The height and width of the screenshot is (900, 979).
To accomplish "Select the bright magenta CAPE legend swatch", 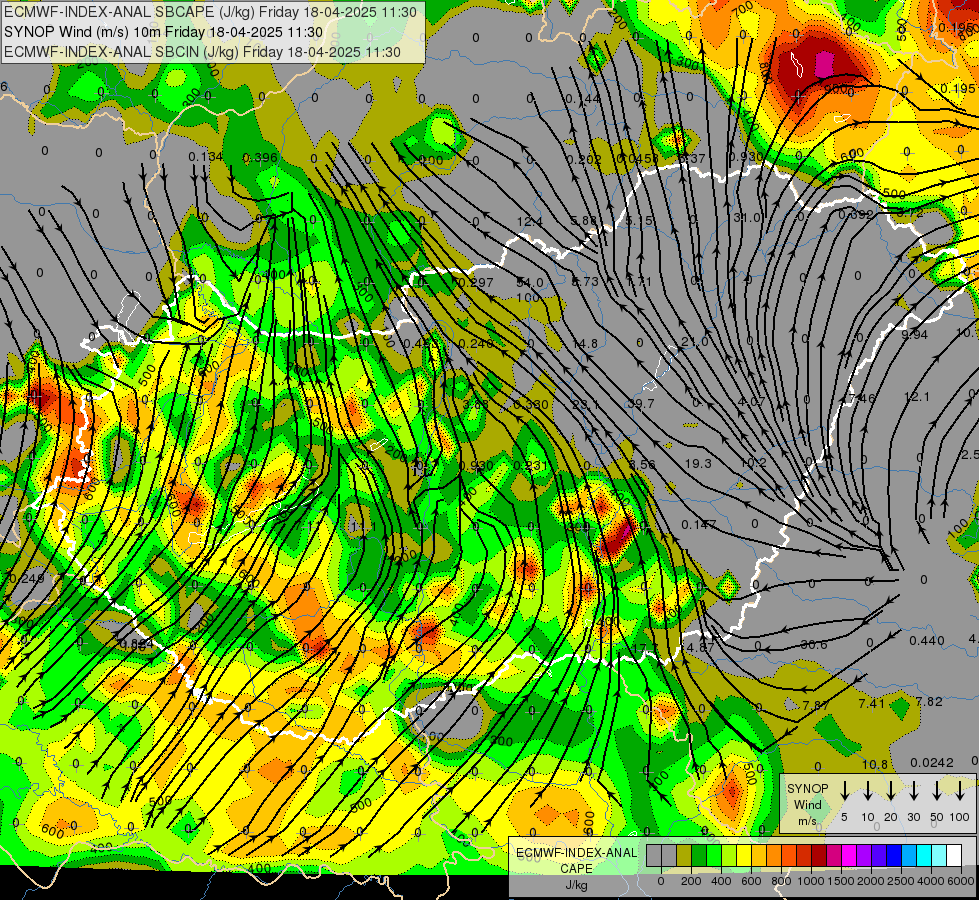I will pyautogui.click(x=850, y=855).
